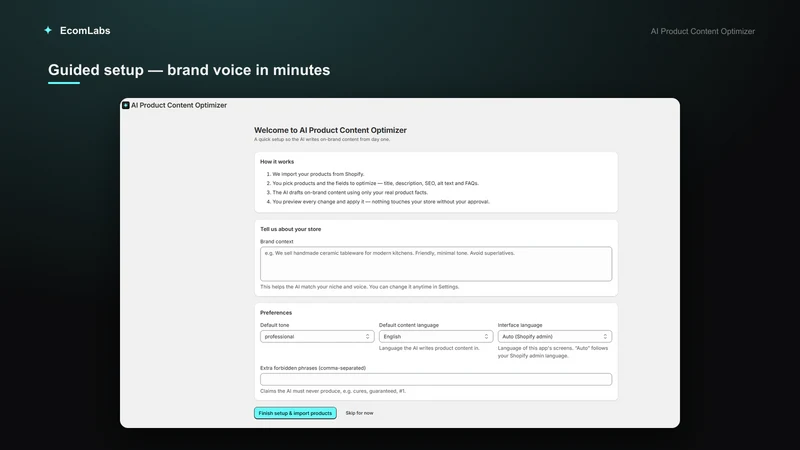Click the 'Guided setup — brand voice in minutes' heading
The image size is (800, 450).
(x=189, y=70)
